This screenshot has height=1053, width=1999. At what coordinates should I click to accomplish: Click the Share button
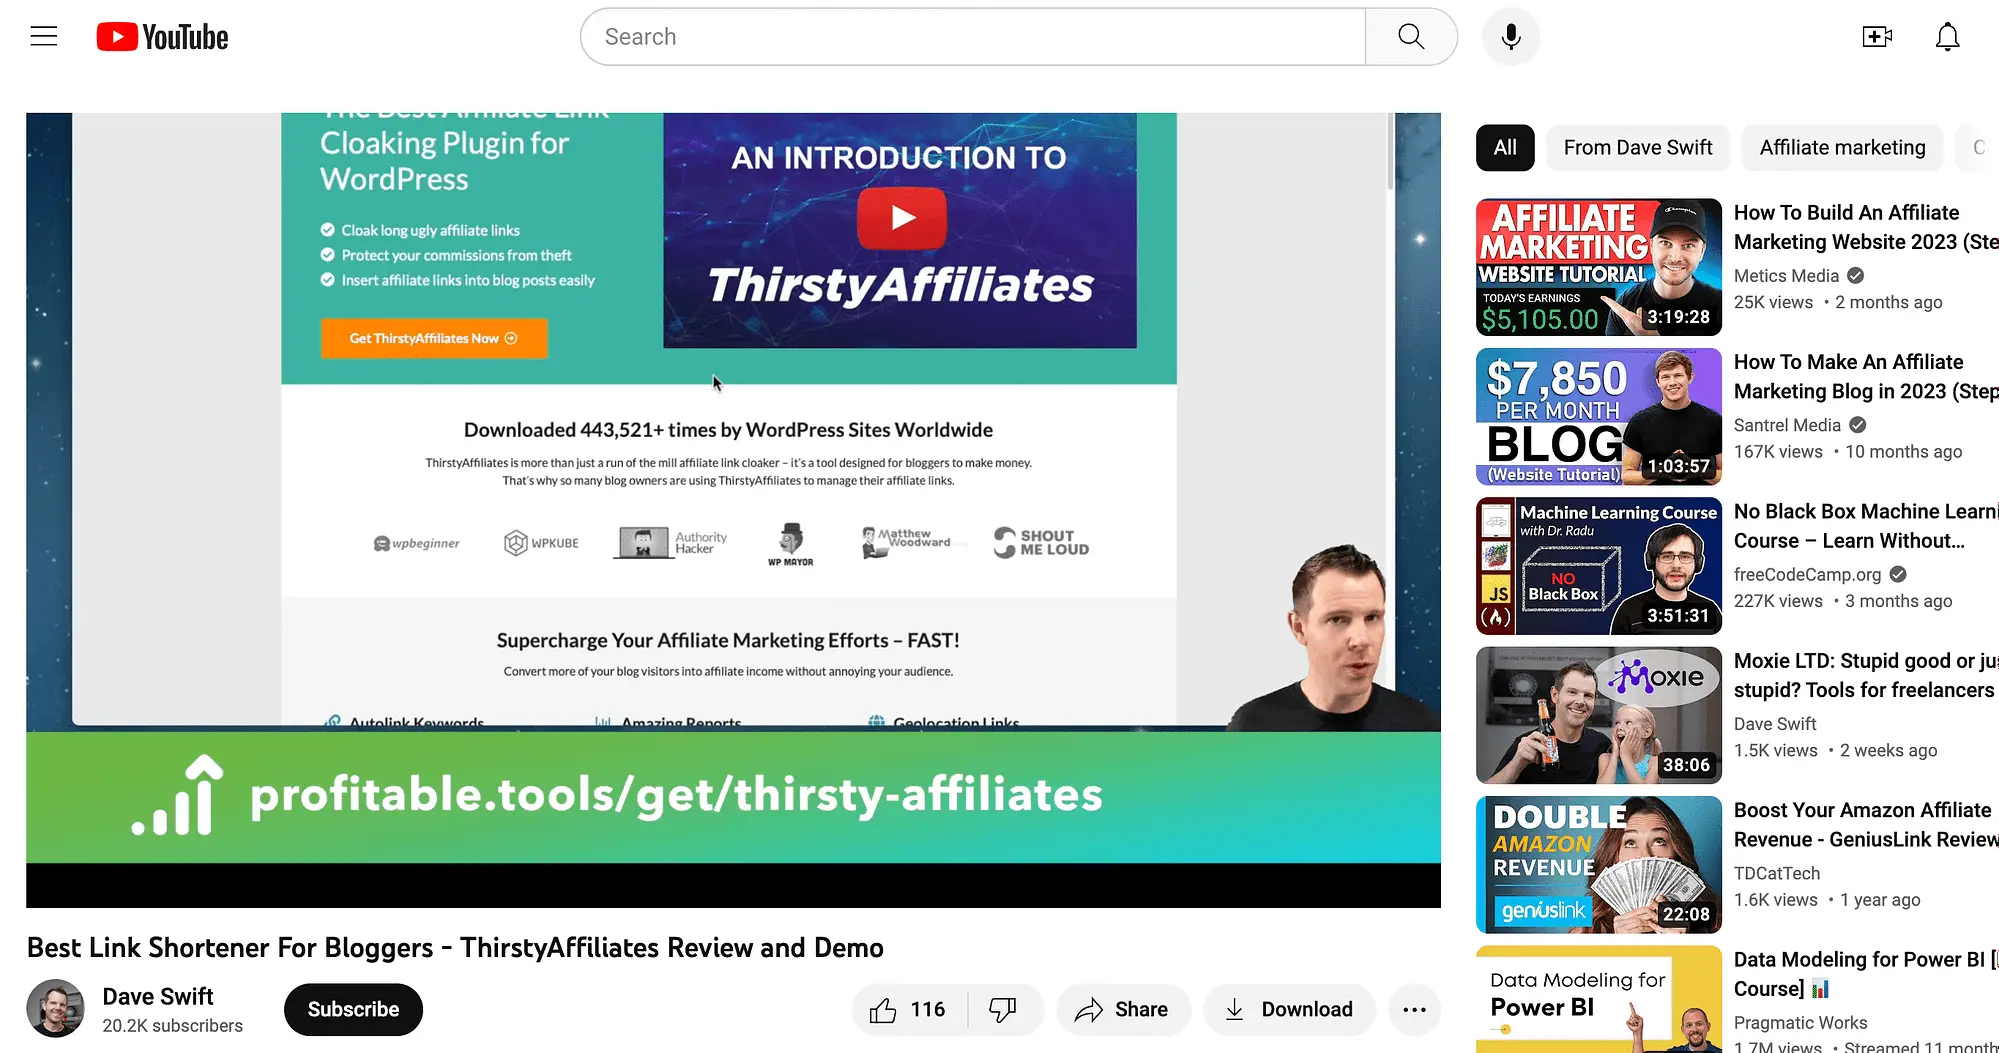[1123, 1010]
